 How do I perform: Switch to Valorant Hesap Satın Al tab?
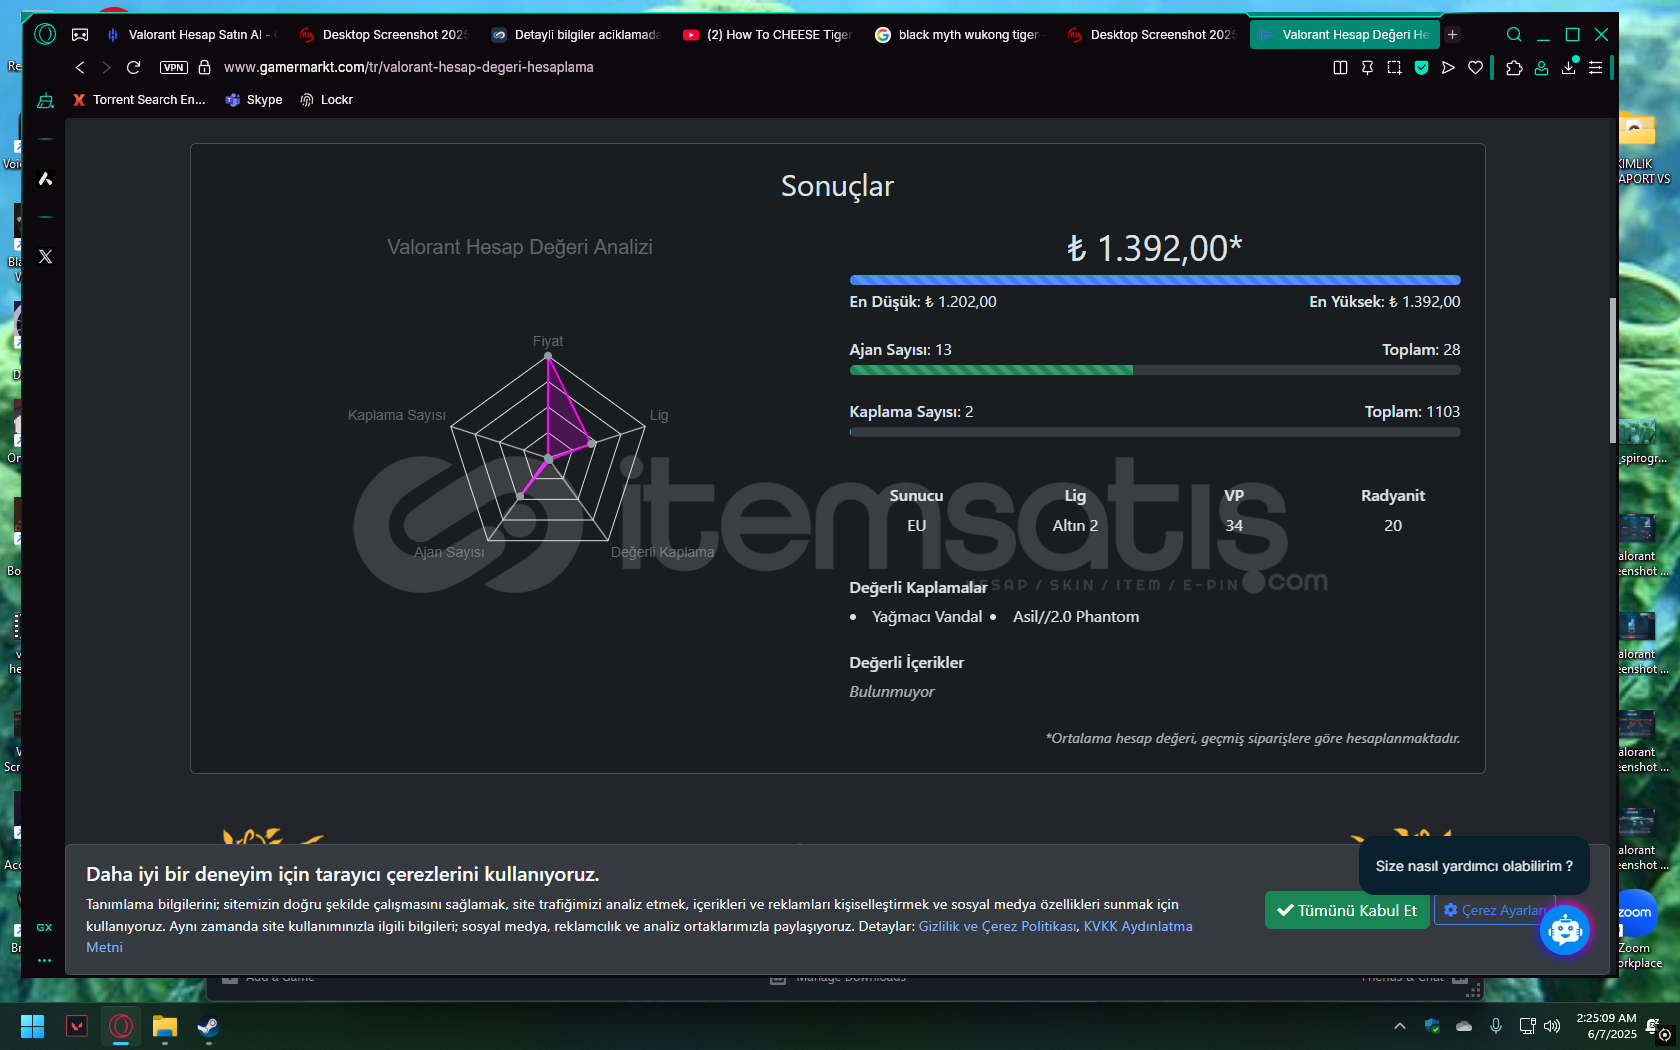click(x=191, y=34)
